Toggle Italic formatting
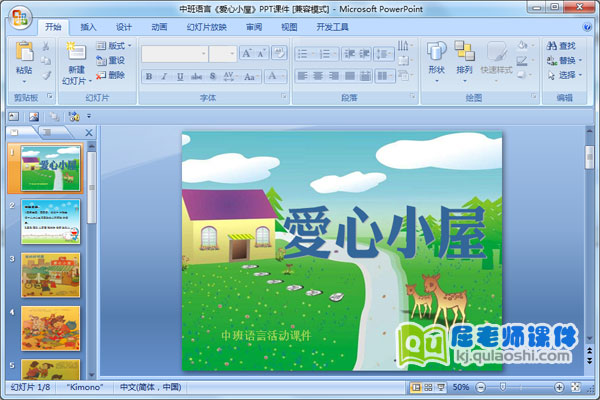Viewport: 600px width, 400px height. [164, 76]
